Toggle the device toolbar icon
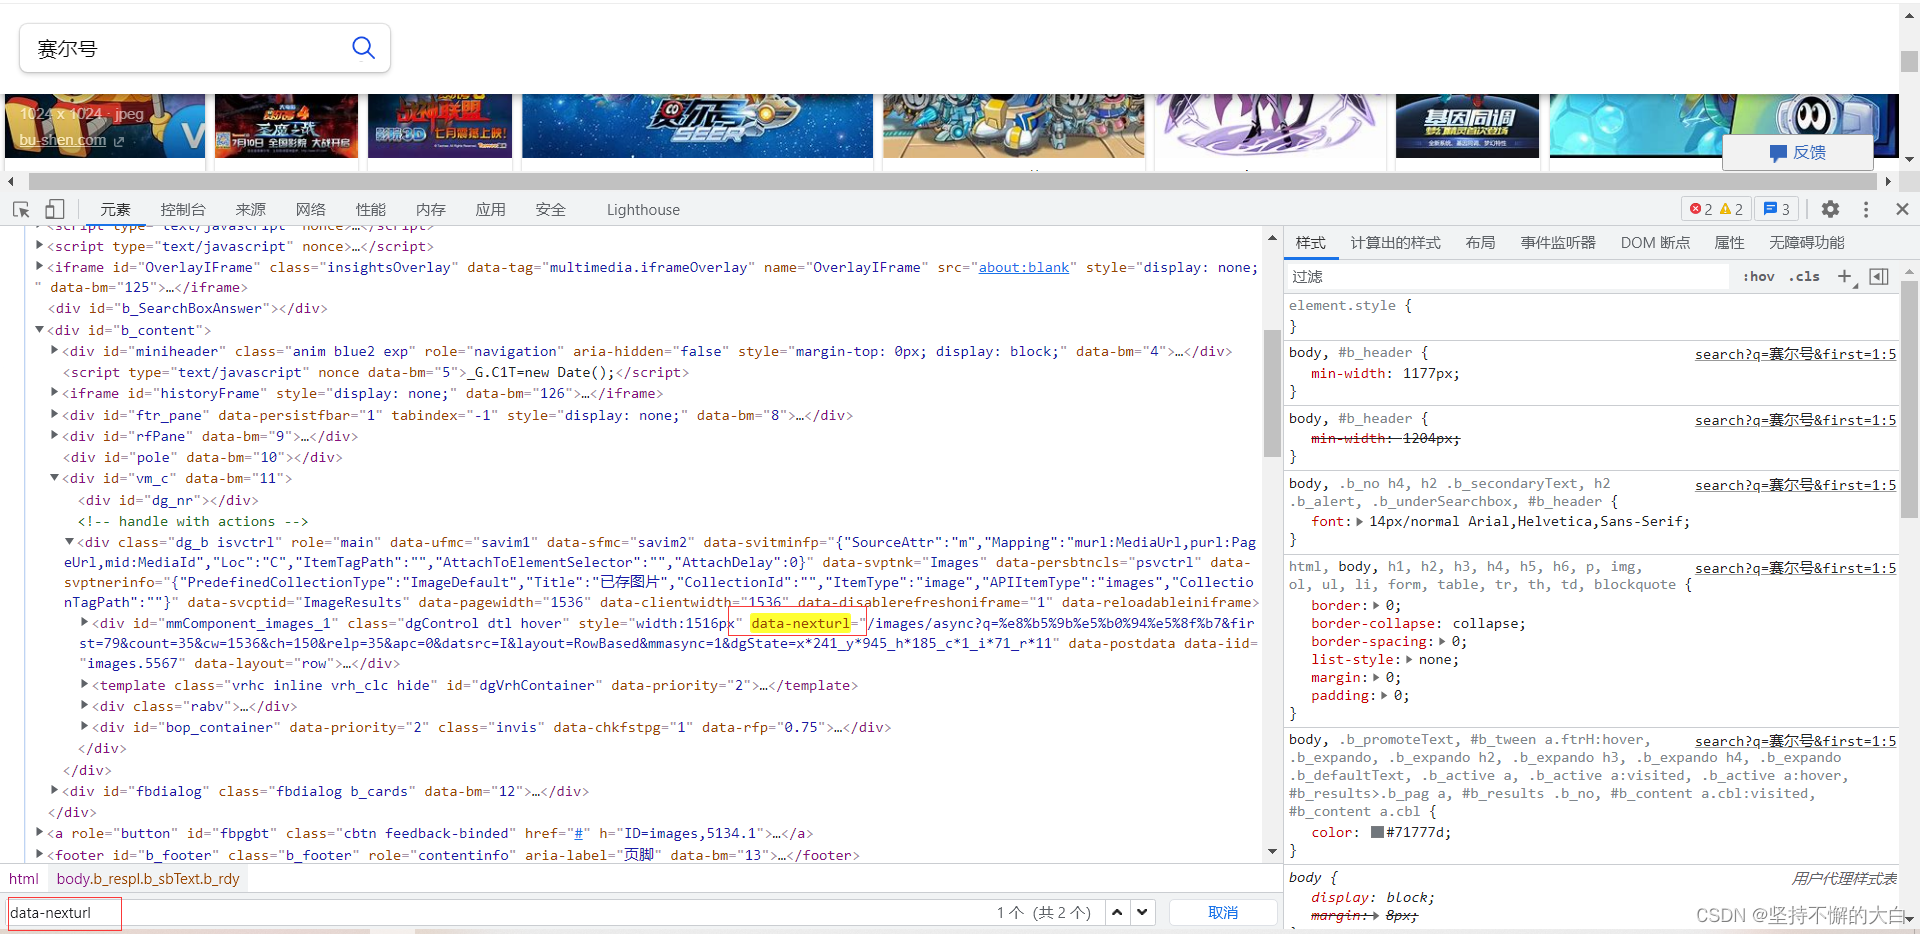 tap(54, 209)
